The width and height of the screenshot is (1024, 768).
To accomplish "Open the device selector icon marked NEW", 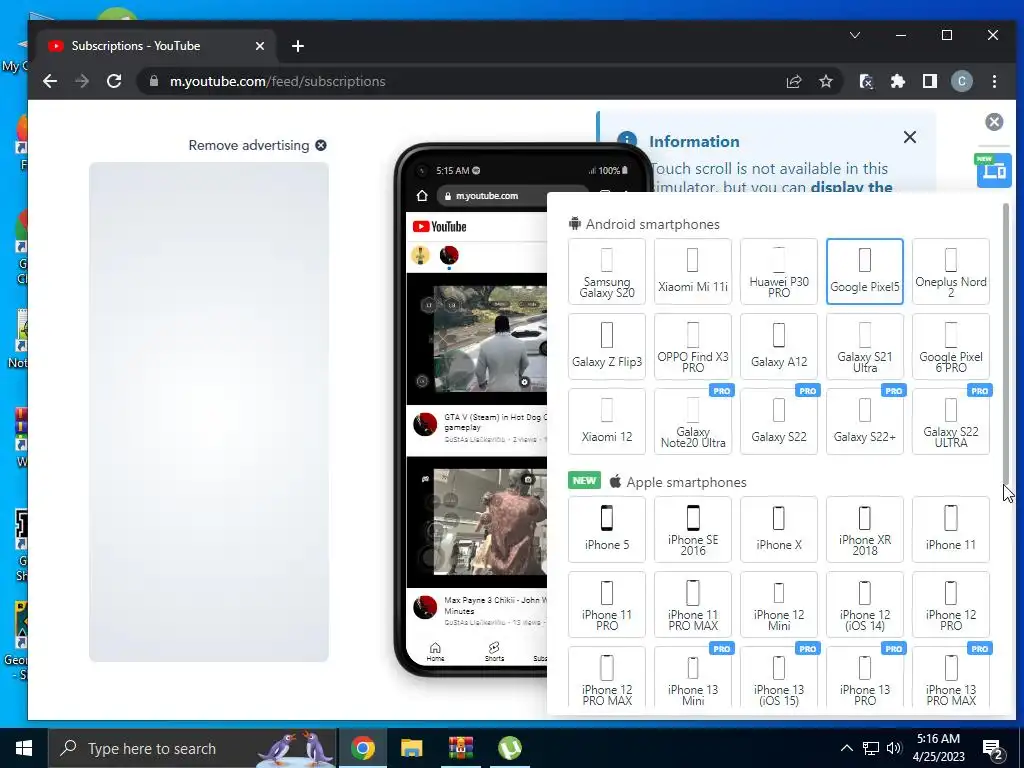I will tap(994, 170).
